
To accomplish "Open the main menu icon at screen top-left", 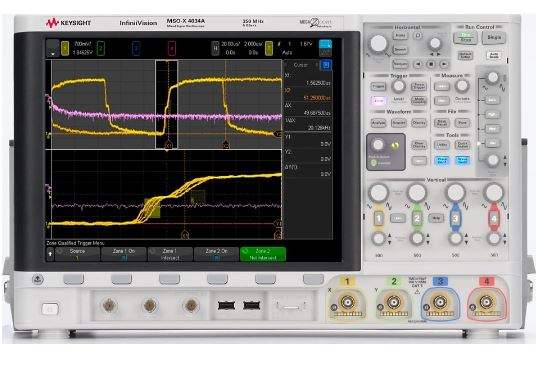I will point(53,49).
